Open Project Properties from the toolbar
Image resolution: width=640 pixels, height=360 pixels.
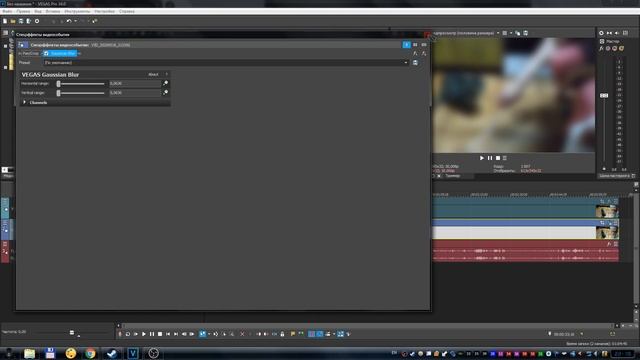(37, 21)
